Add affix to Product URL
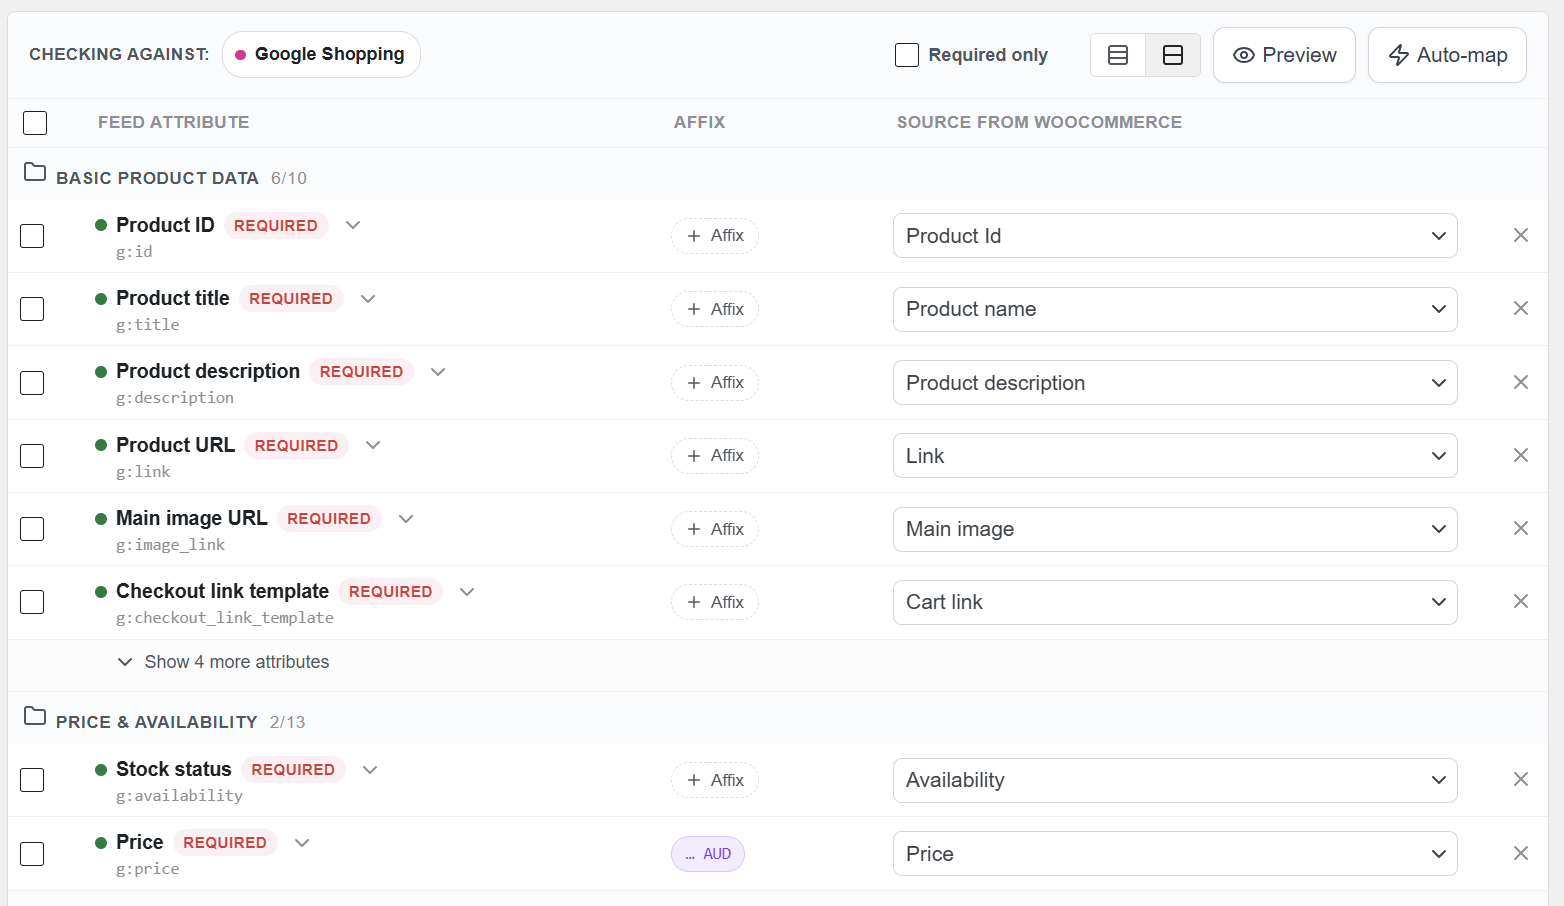The width and height of the screenshot is (1564, 906). pyautogui.click(x=715, y=456)
